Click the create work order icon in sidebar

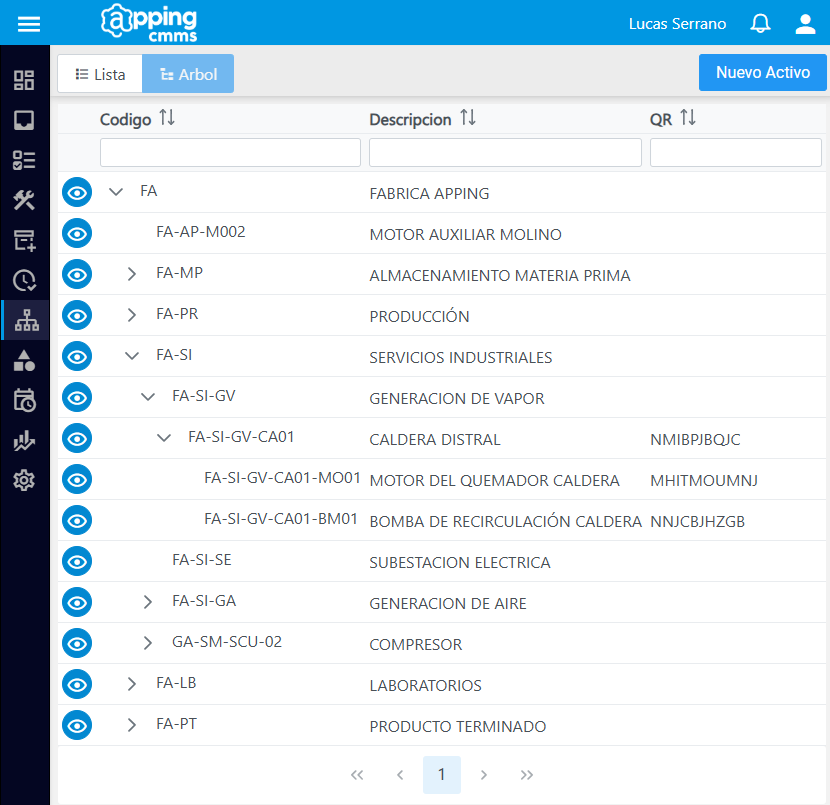[x=24, y=240]
